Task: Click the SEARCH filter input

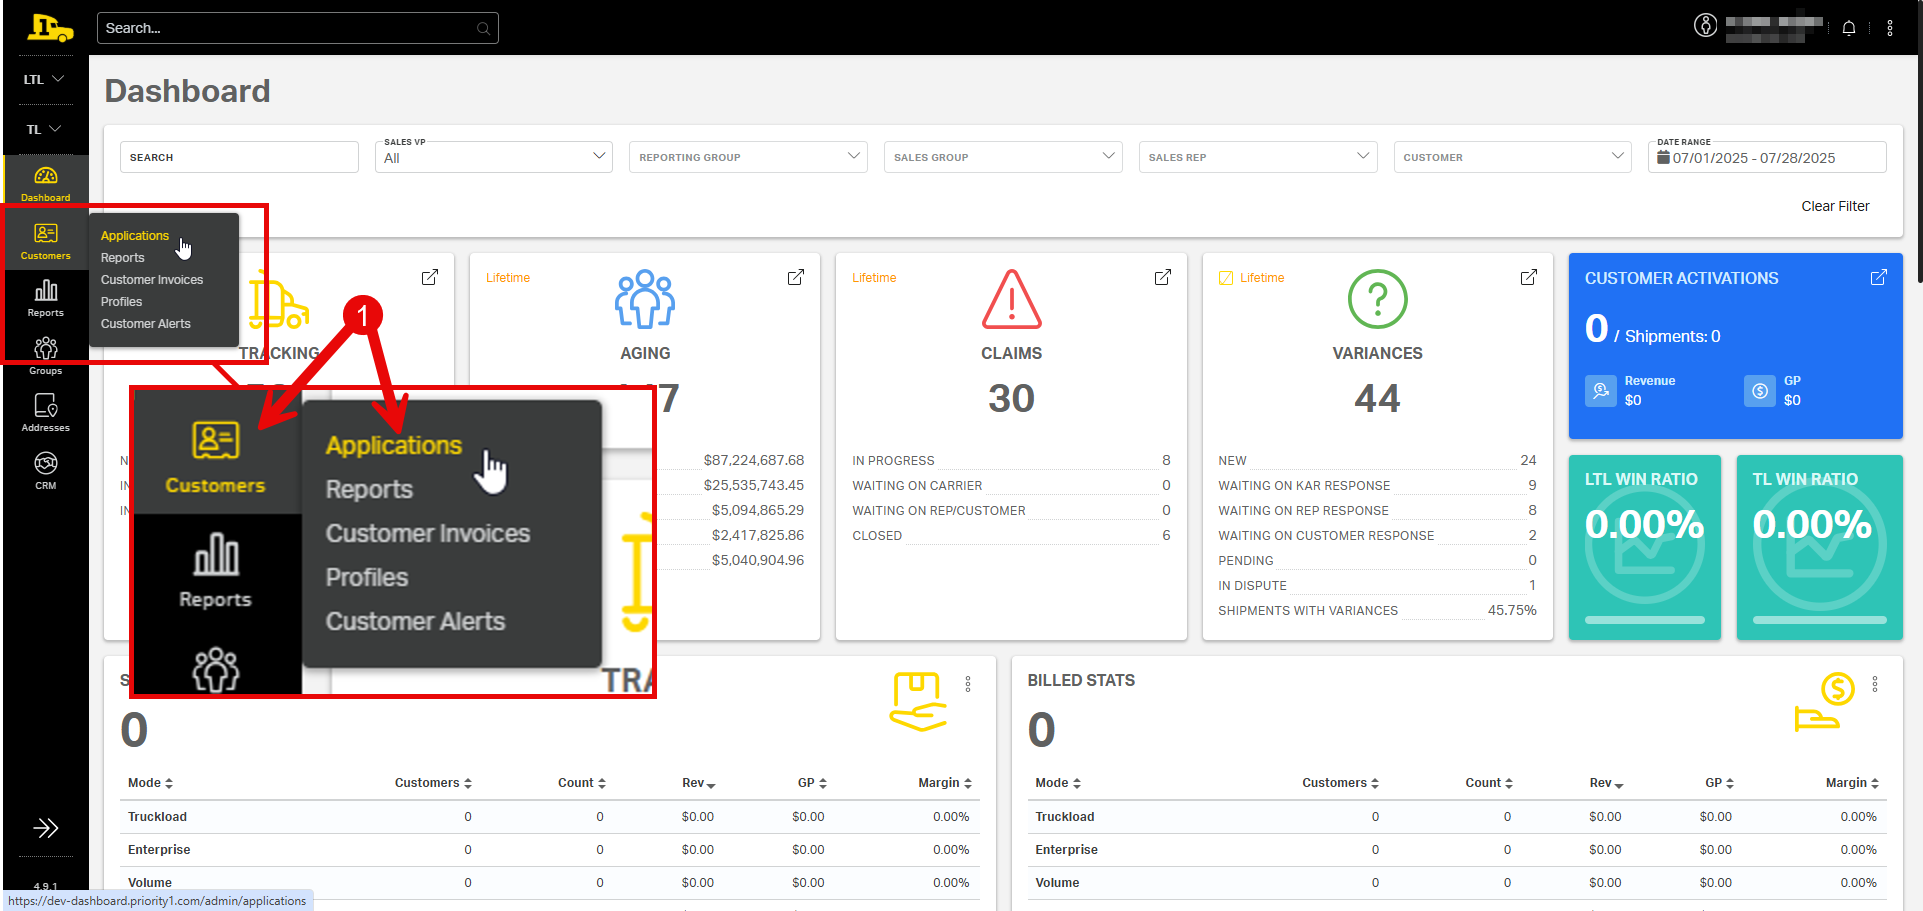Action: click(239, 157)
